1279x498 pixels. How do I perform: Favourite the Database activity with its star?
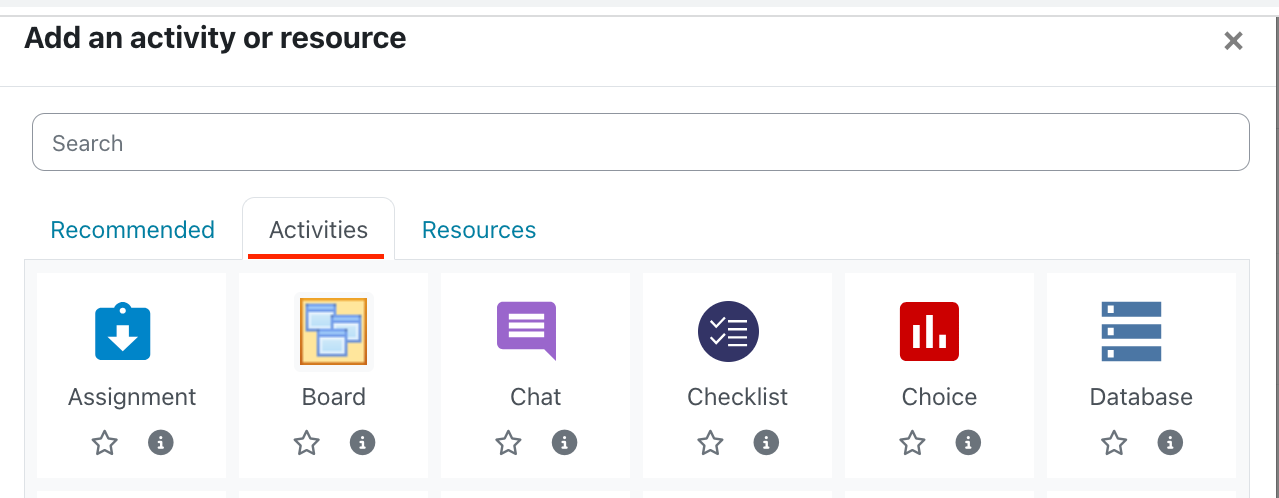point(1115,442)
